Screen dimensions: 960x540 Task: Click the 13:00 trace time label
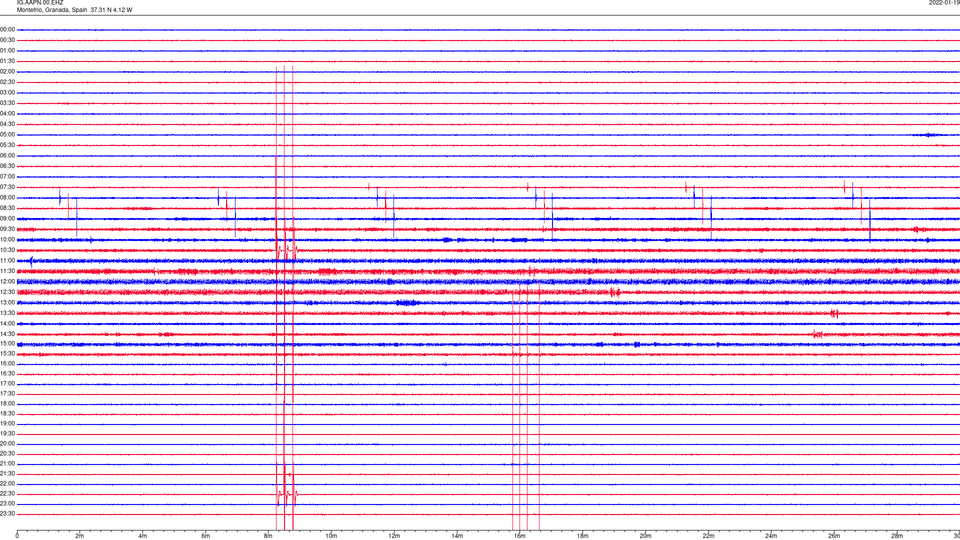[8, 302]
